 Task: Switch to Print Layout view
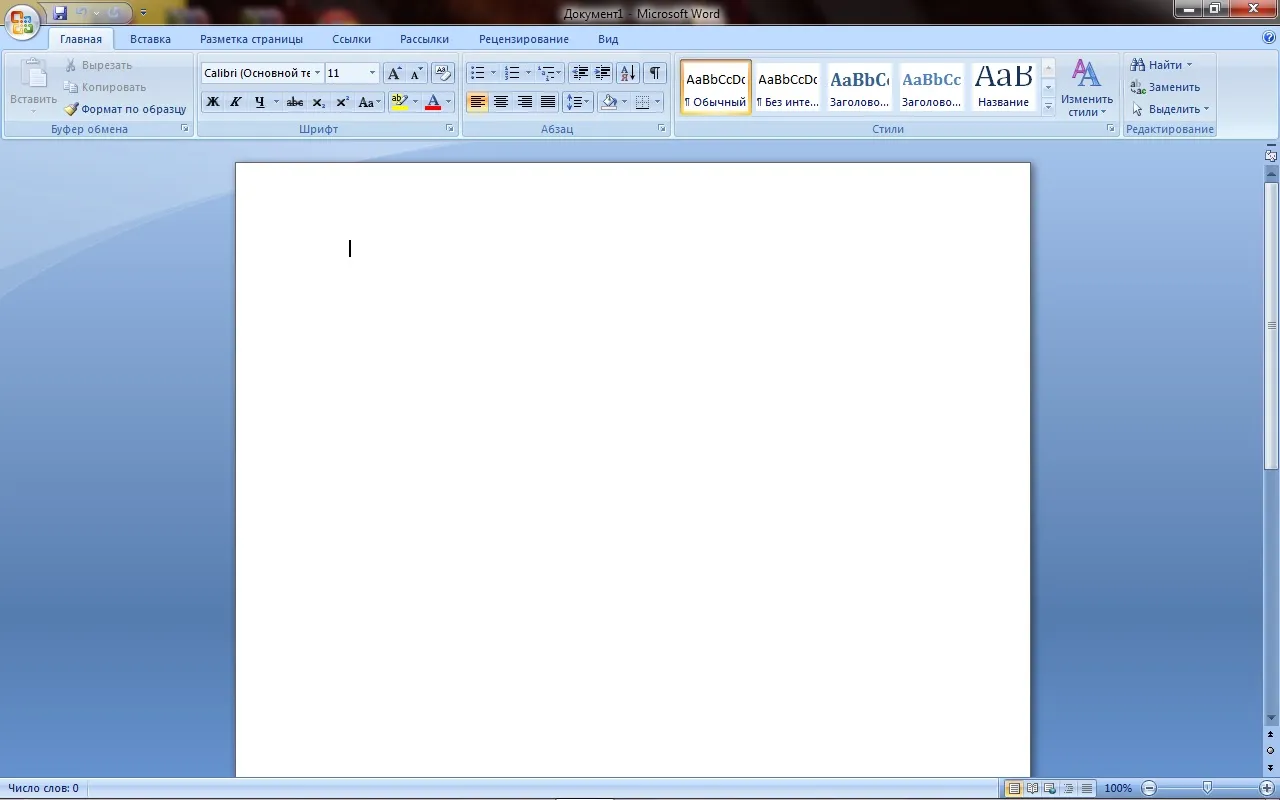coord(1014,788)
